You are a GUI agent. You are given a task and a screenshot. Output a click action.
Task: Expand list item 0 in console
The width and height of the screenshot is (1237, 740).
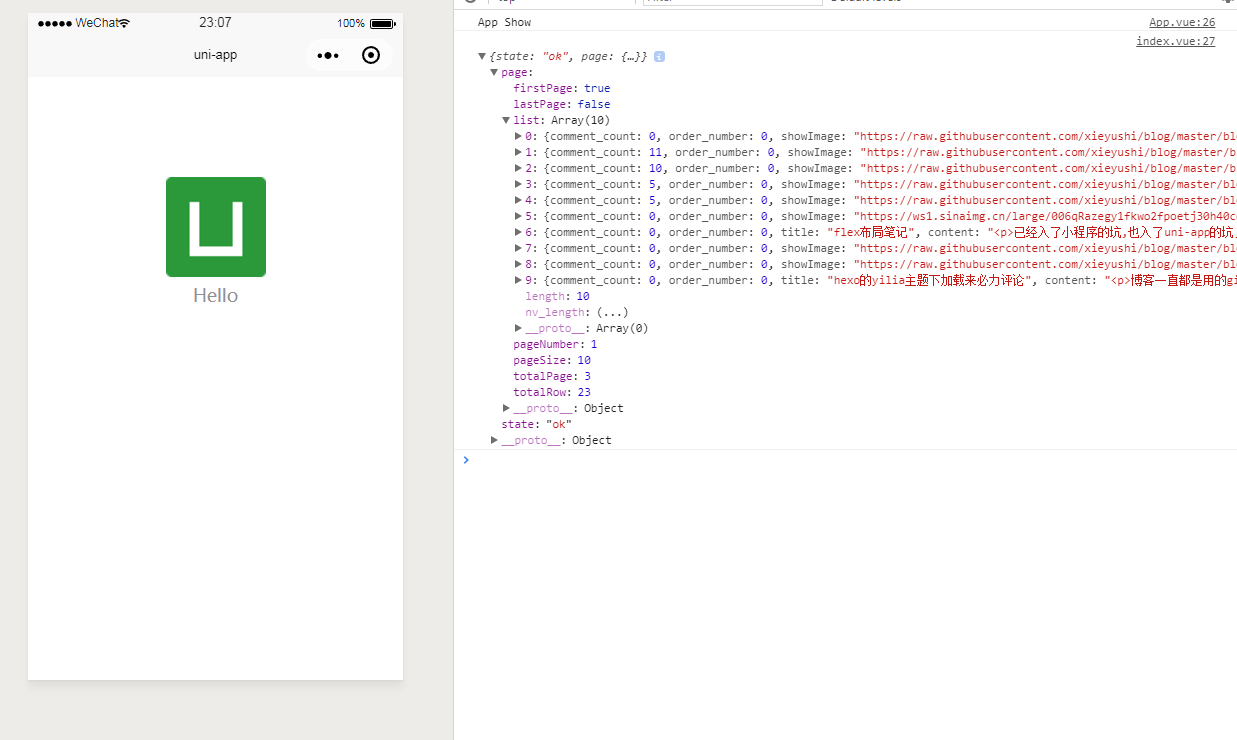518,136
